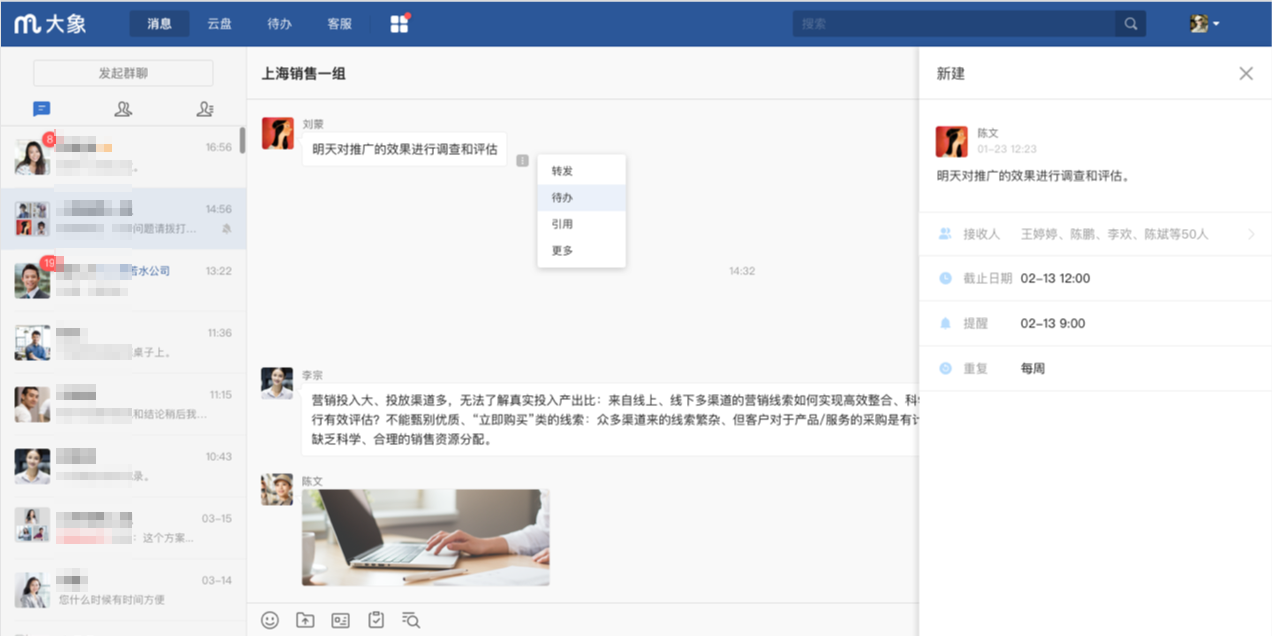Open conversation dated 03-14
The height and width of the screenshot is (636, 1272).
point(123,590)
